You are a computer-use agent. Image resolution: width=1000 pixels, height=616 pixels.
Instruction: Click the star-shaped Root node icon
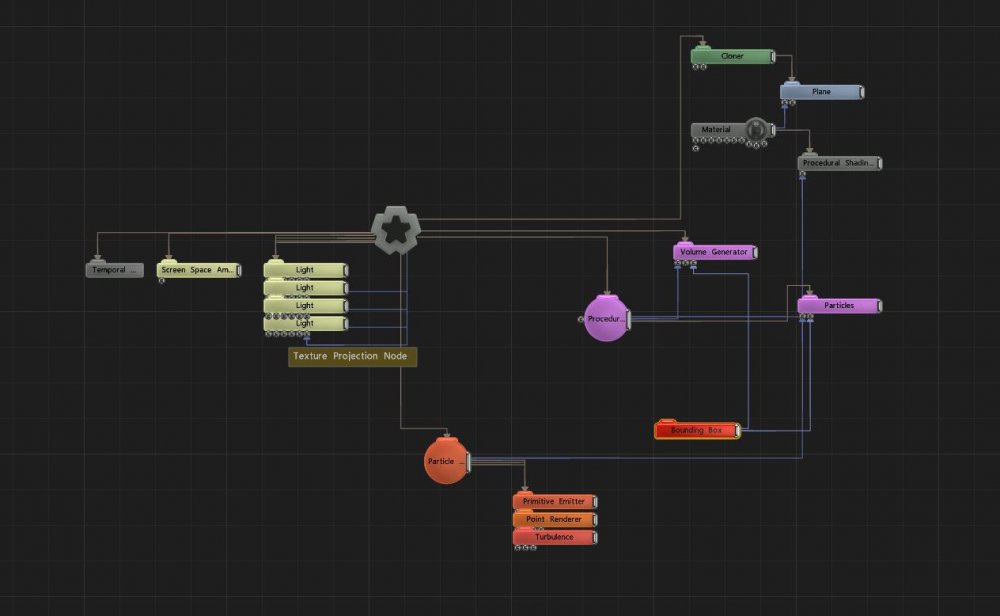tap(396, 230)
